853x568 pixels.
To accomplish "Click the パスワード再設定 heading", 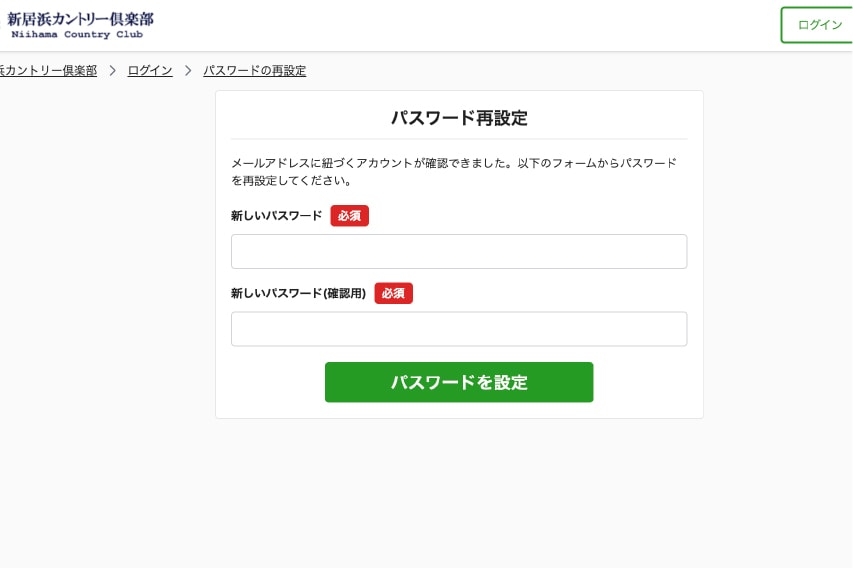I will [459, 118].
